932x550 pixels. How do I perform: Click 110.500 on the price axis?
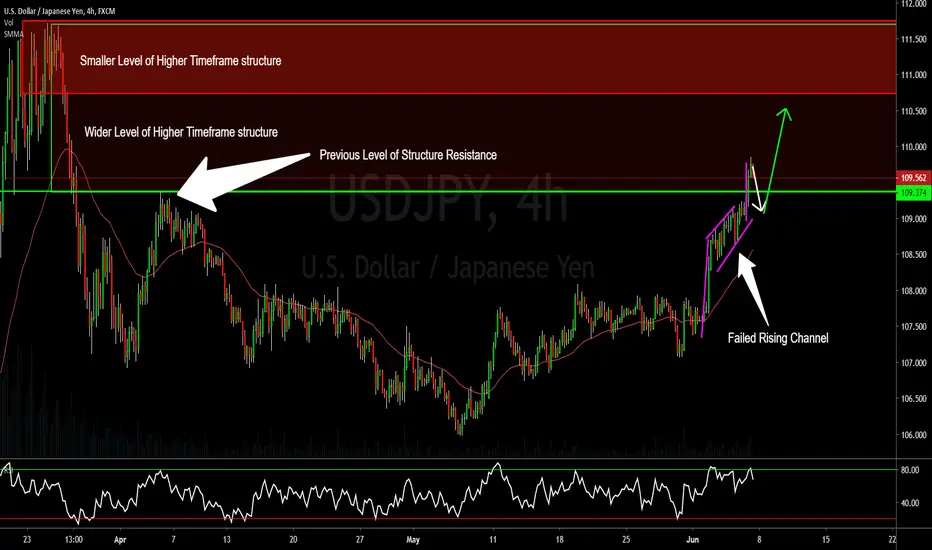coord(914,111)
